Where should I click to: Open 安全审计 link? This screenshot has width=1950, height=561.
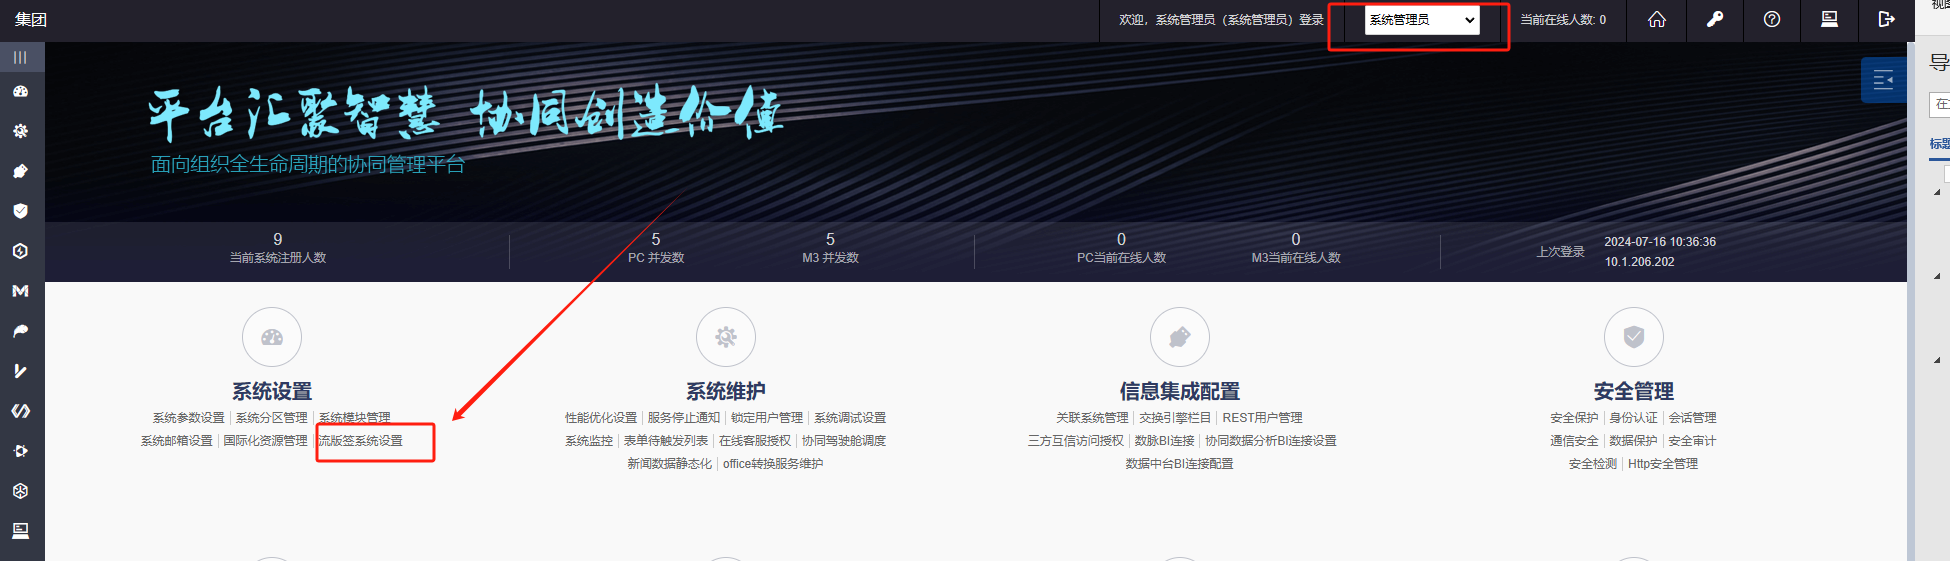(x=1692, y=441)
